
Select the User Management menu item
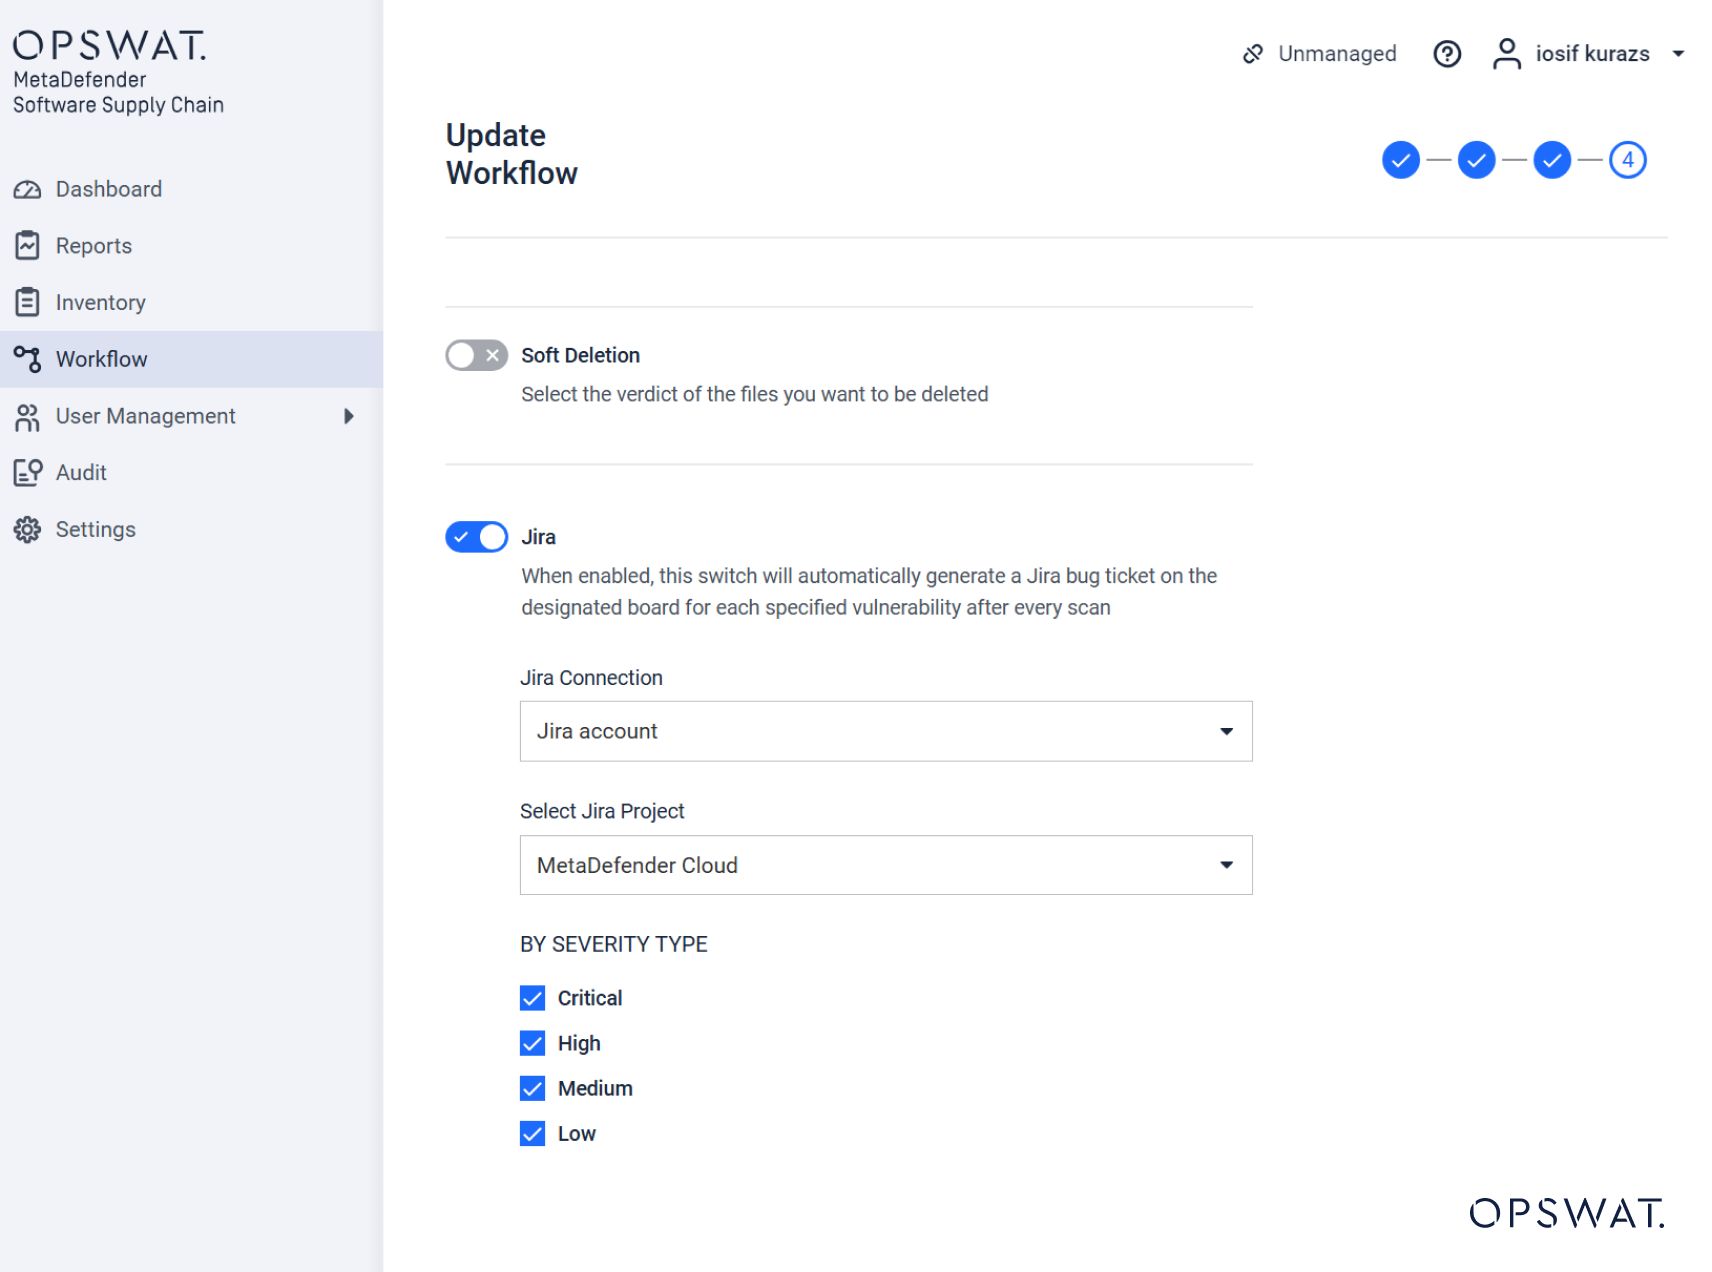tap(145, 416)
